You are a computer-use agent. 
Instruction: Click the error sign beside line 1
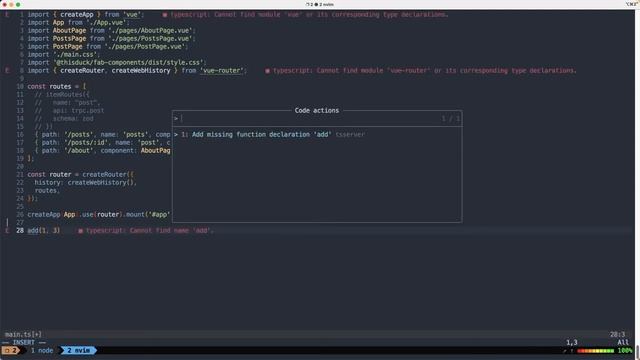(7, 14)
